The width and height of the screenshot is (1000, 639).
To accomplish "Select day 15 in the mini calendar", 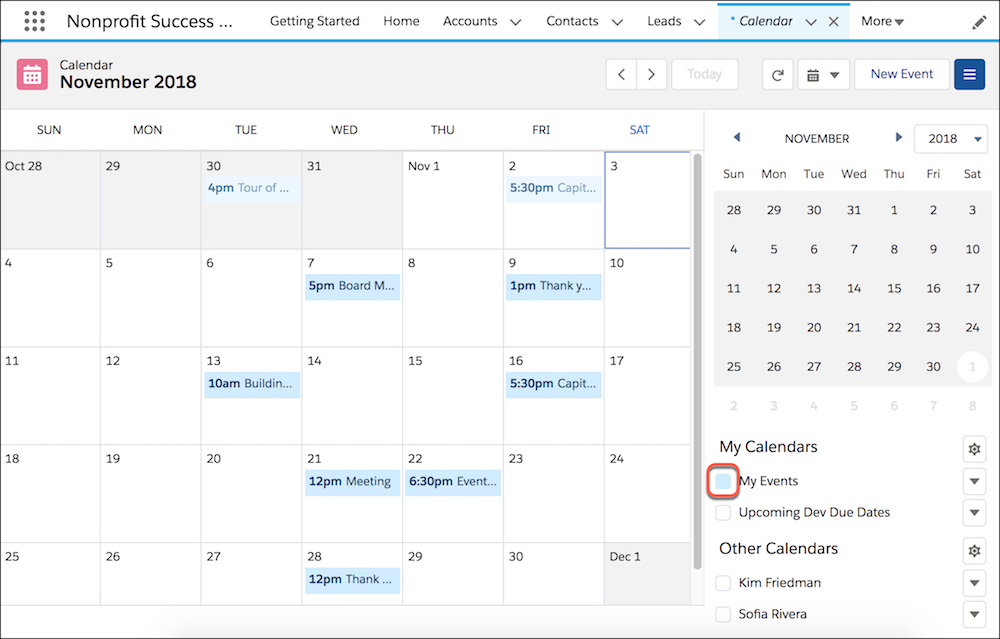I will 893,288.
